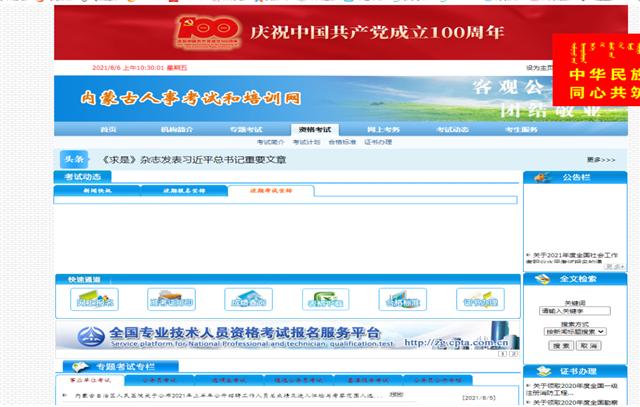This screenshot has width=640, height=407.
Task: Click the second quick-channel icon
Action: [169, 299]
